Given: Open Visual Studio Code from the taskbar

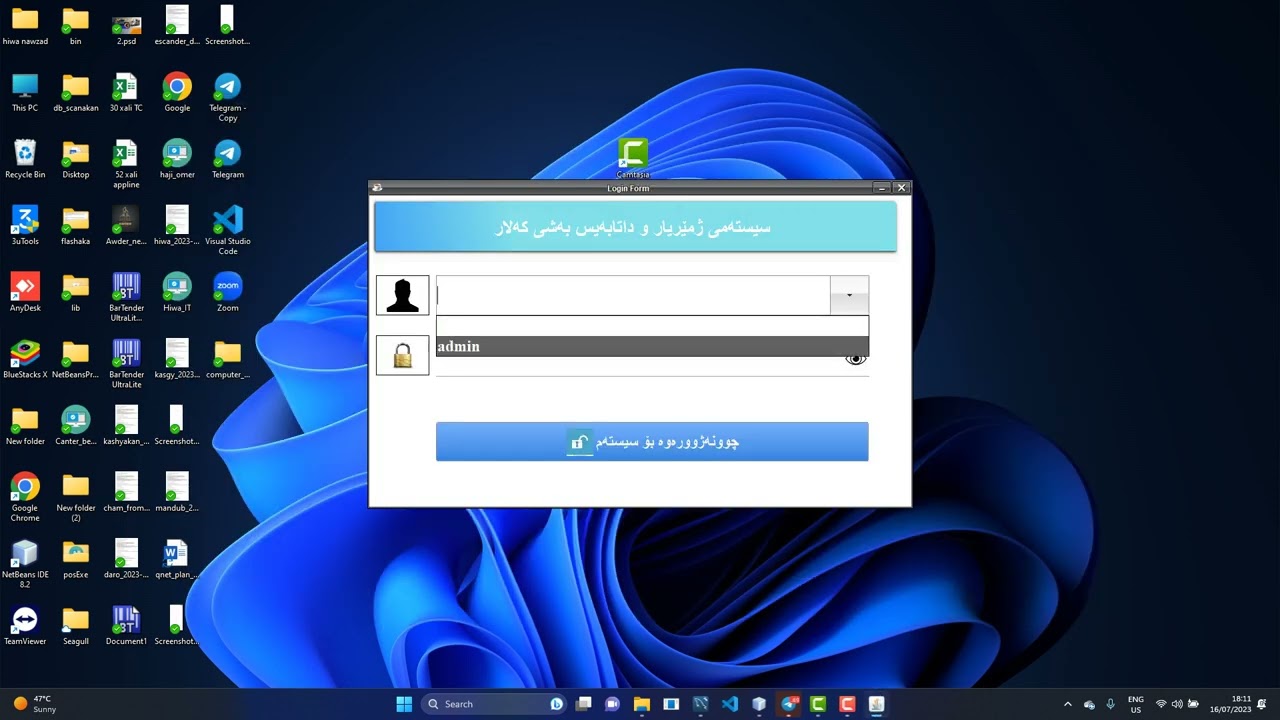Looking at the screenshot, I should [730, 704].
